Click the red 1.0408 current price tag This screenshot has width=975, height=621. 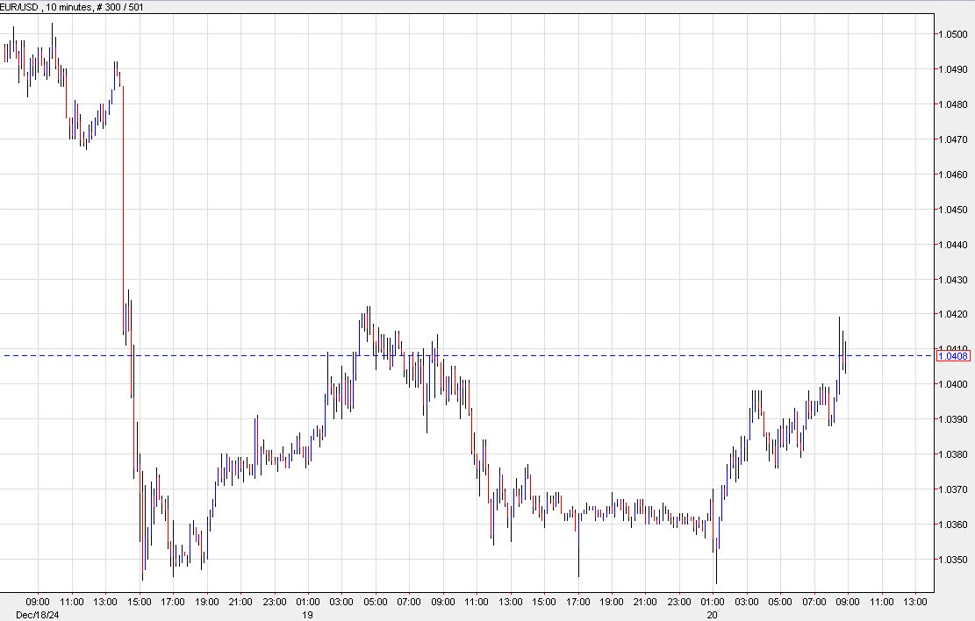coord(952,356)
